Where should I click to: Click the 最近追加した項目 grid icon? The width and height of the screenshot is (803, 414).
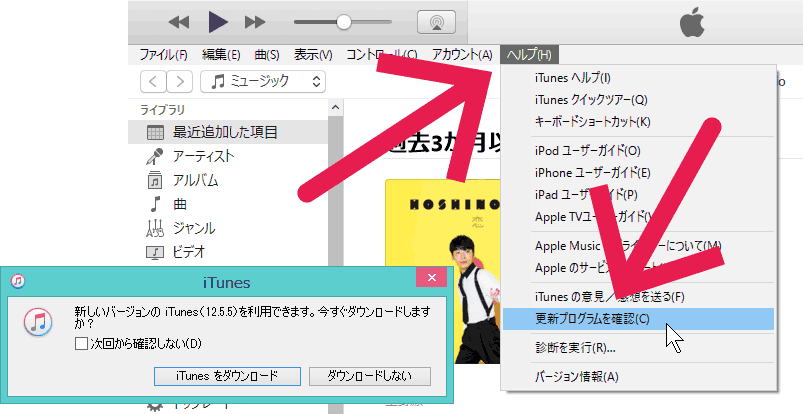pyautogui.click(x=155, y=133)
